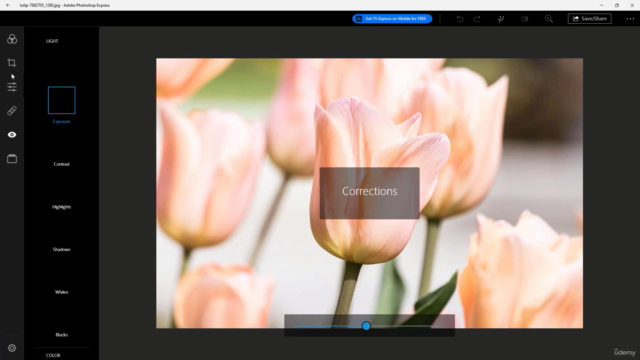The width and height of the screenshot is (640, 360).
Task: Go back using title bar arrow
Action: point(8,5)
